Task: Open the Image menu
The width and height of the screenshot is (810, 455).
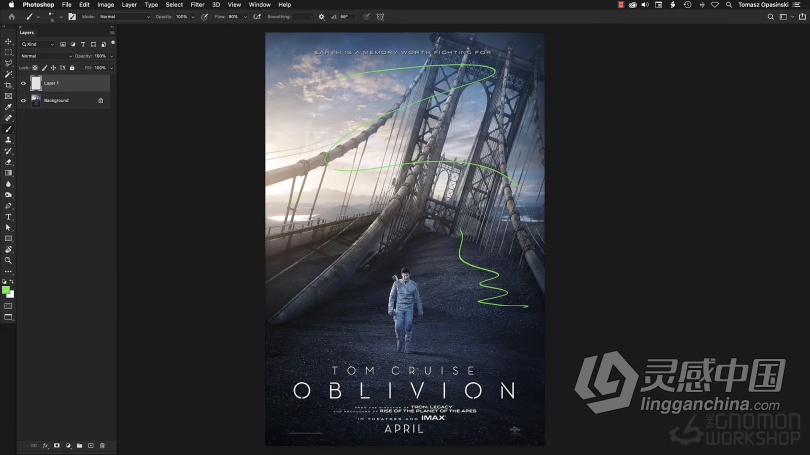Action: point(105,5)
